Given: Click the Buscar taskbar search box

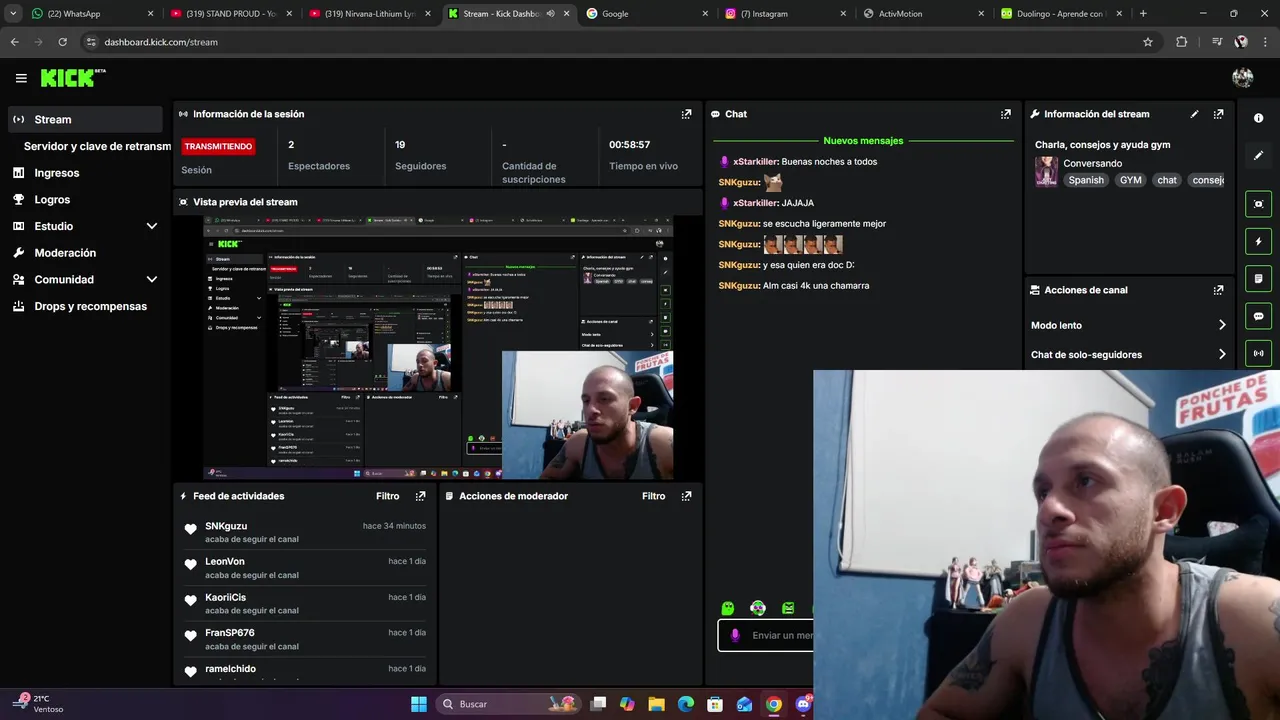Looking at the screenshot, I should 509,704.
